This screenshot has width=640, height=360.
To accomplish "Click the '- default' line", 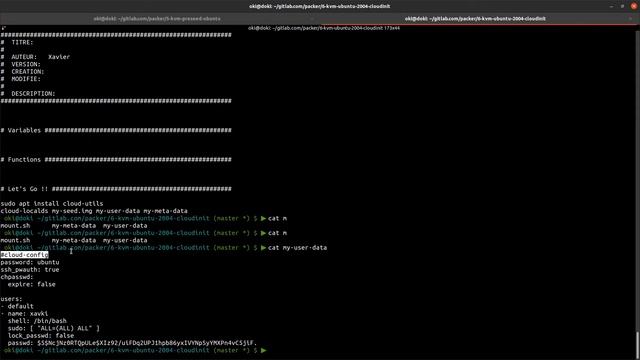I will click(x=17, y=306).
